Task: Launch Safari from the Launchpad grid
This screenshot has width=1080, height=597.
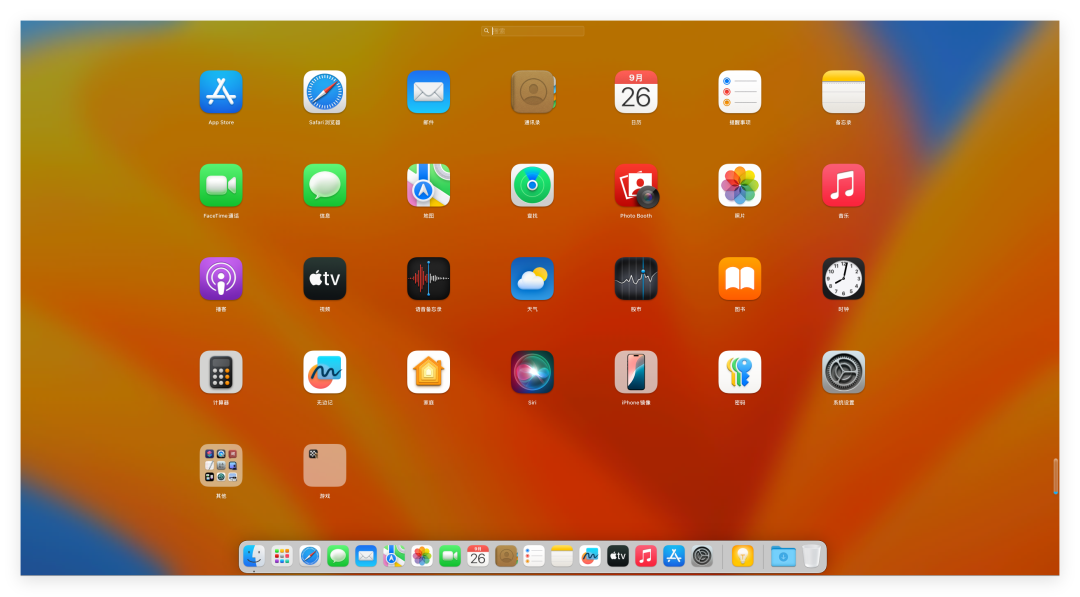Action: pyautogui.click(x=324, y=92)
